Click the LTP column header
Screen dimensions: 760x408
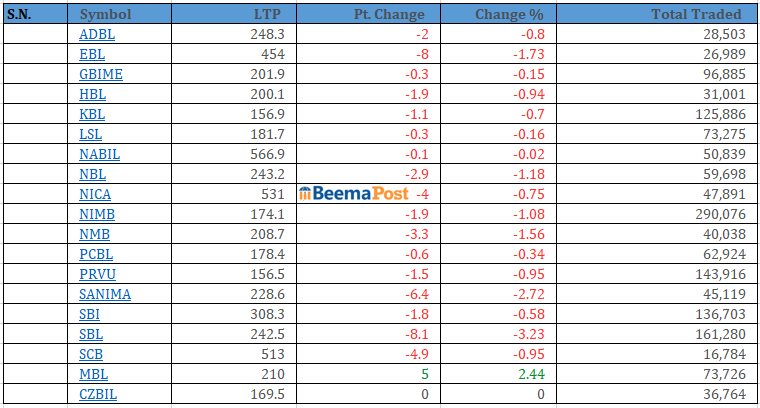270,14
